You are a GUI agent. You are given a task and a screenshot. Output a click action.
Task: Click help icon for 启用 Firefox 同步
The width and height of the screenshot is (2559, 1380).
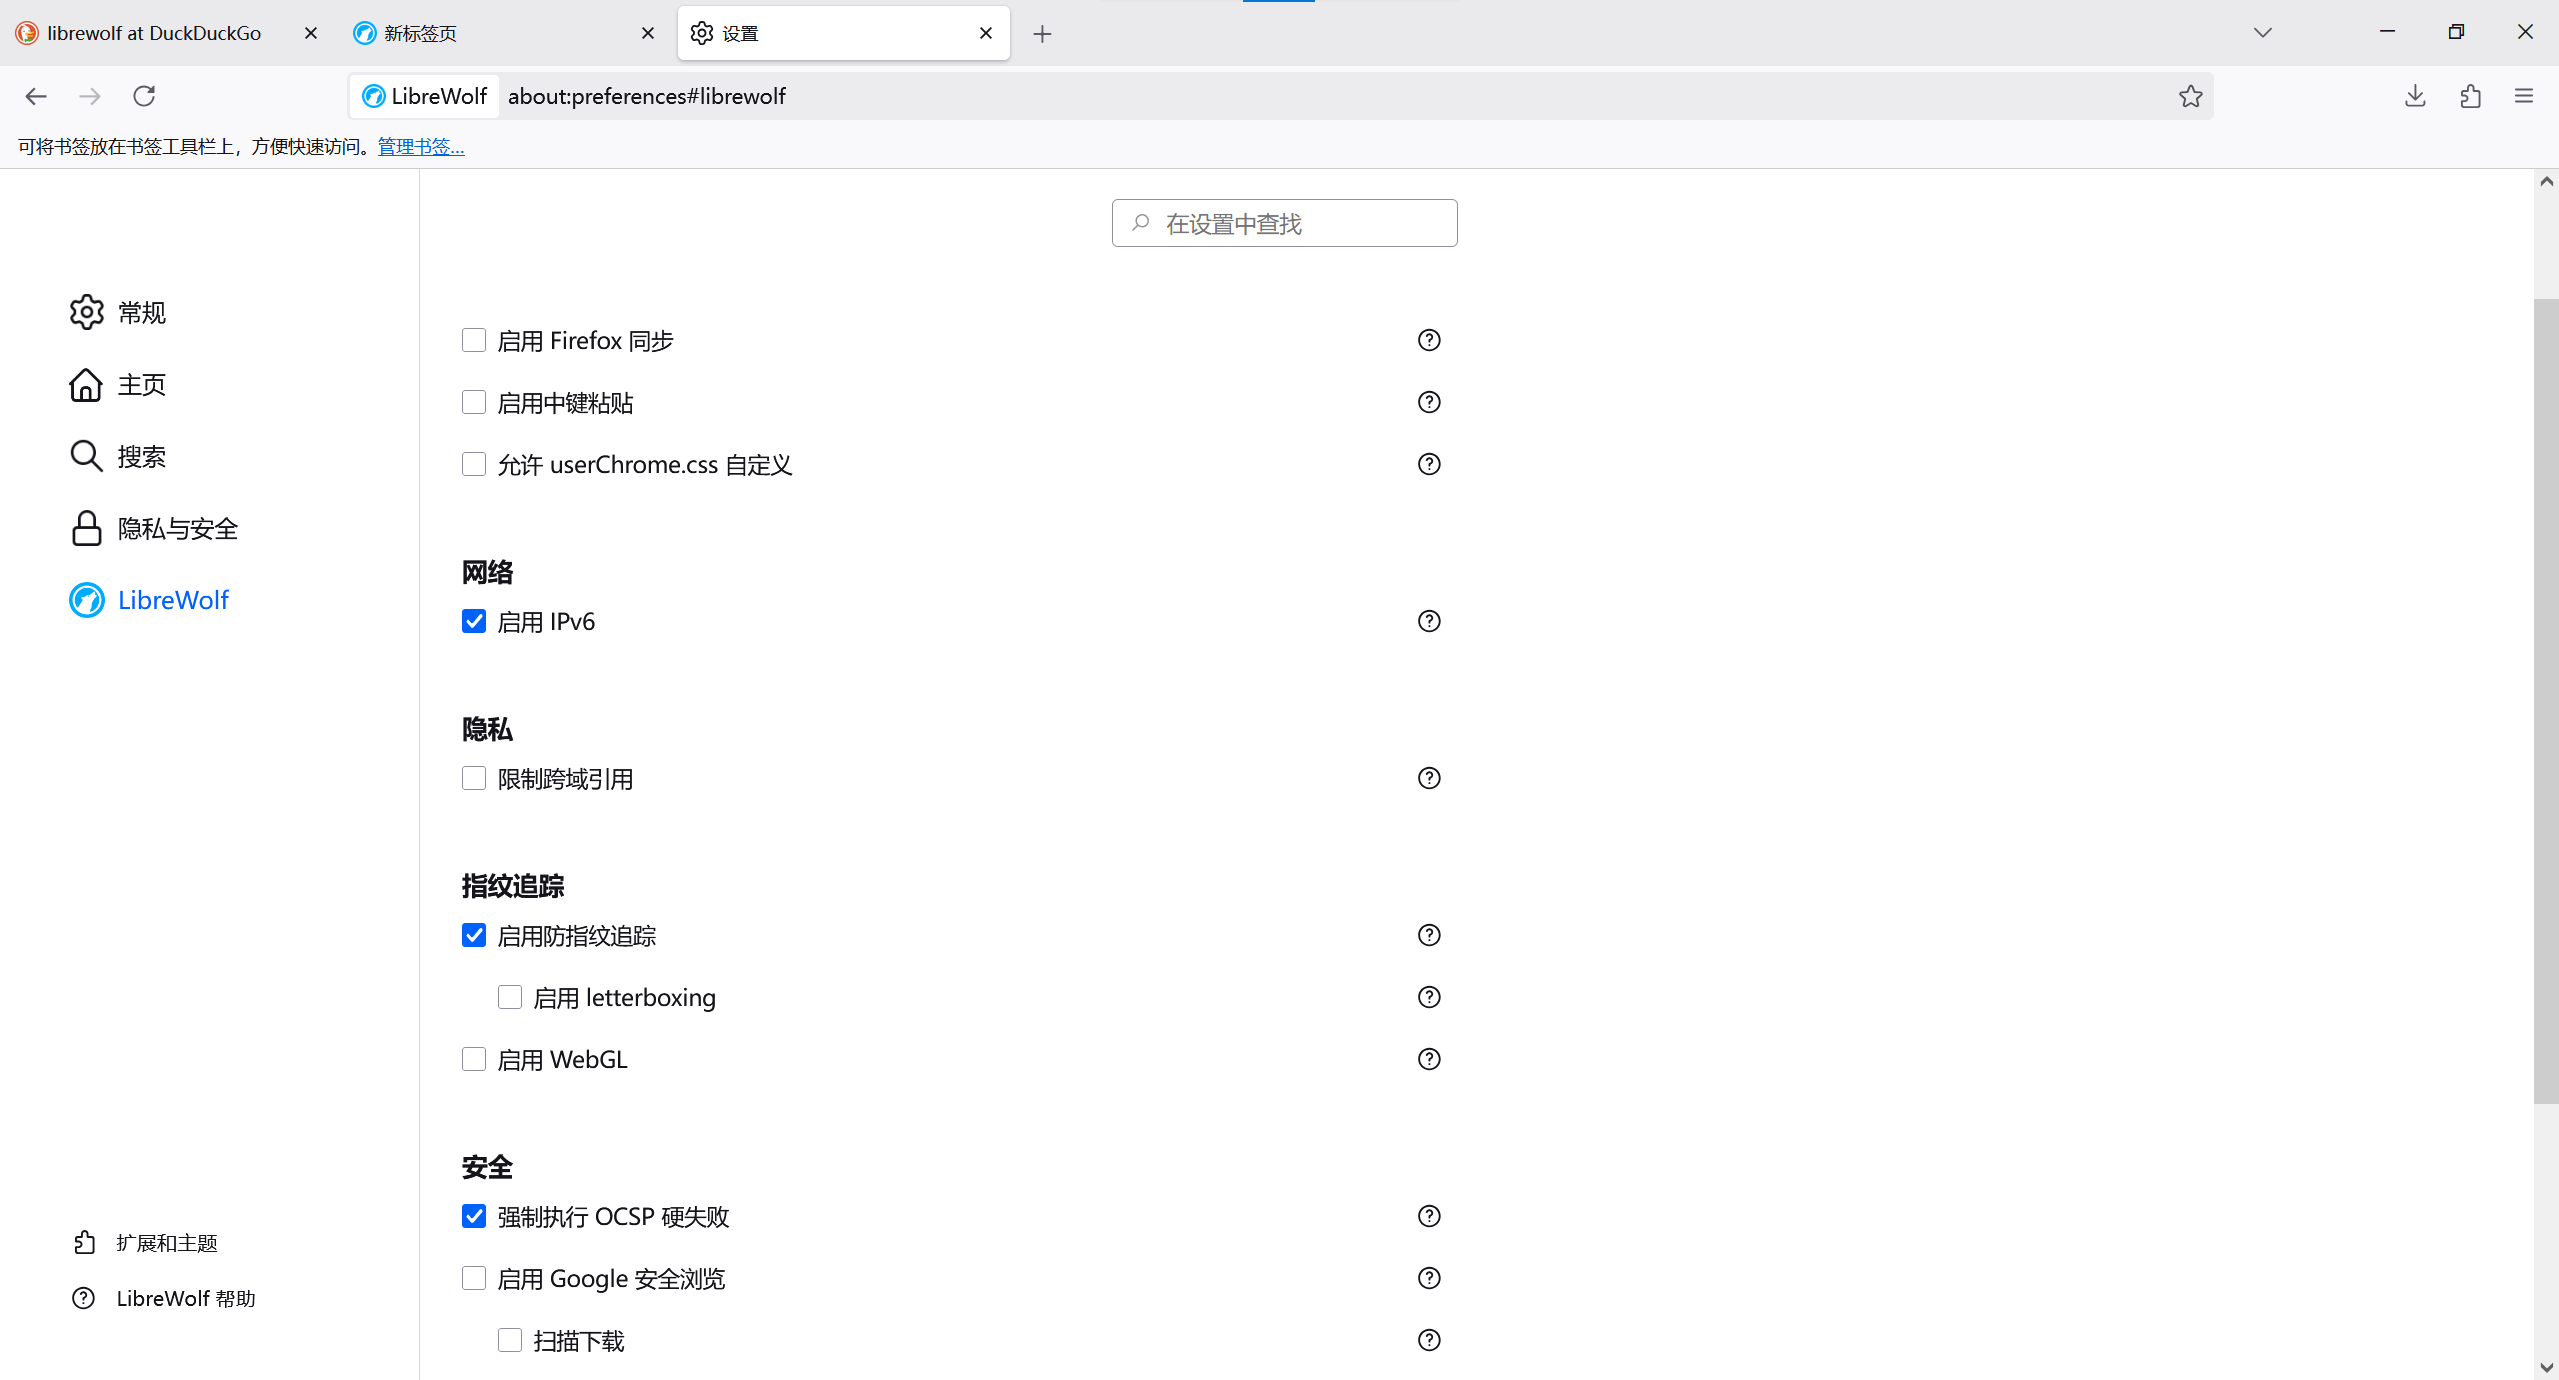[x=1429, y=340]
